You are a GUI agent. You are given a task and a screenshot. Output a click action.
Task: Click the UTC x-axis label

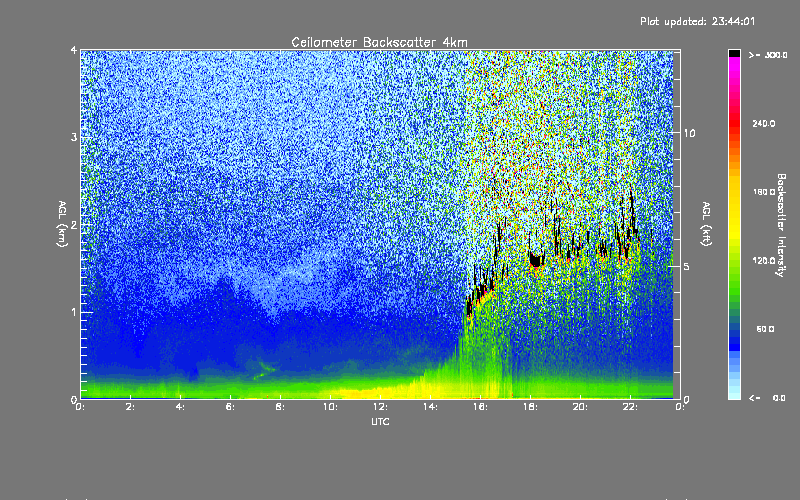click(380, 421)
